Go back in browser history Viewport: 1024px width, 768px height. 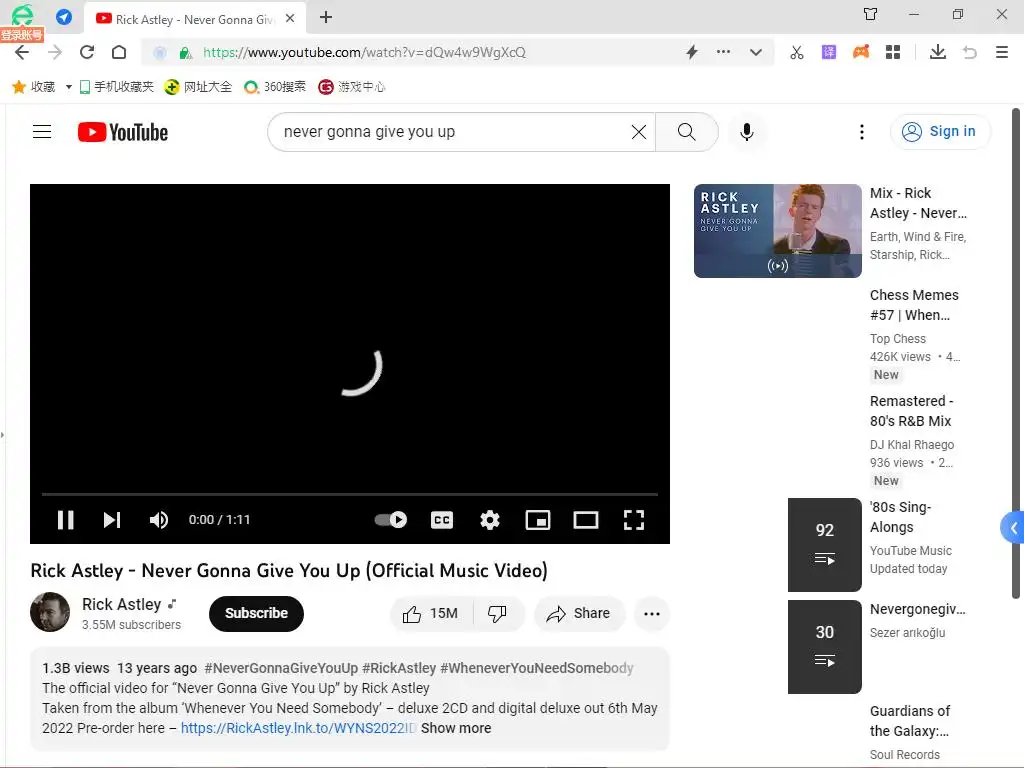(22, 52)
